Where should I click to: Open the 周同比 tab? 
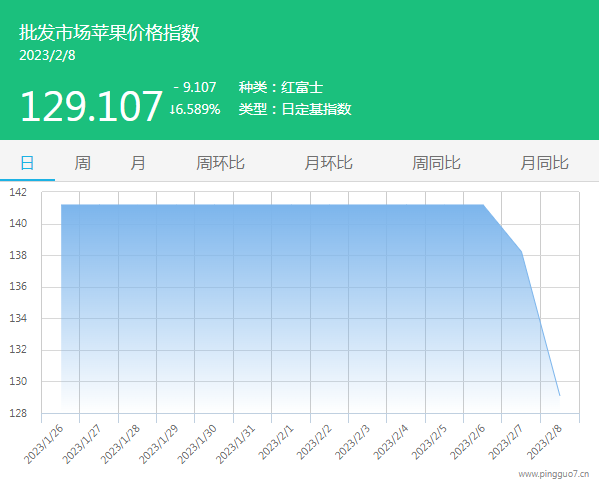(x=436, y=163)
